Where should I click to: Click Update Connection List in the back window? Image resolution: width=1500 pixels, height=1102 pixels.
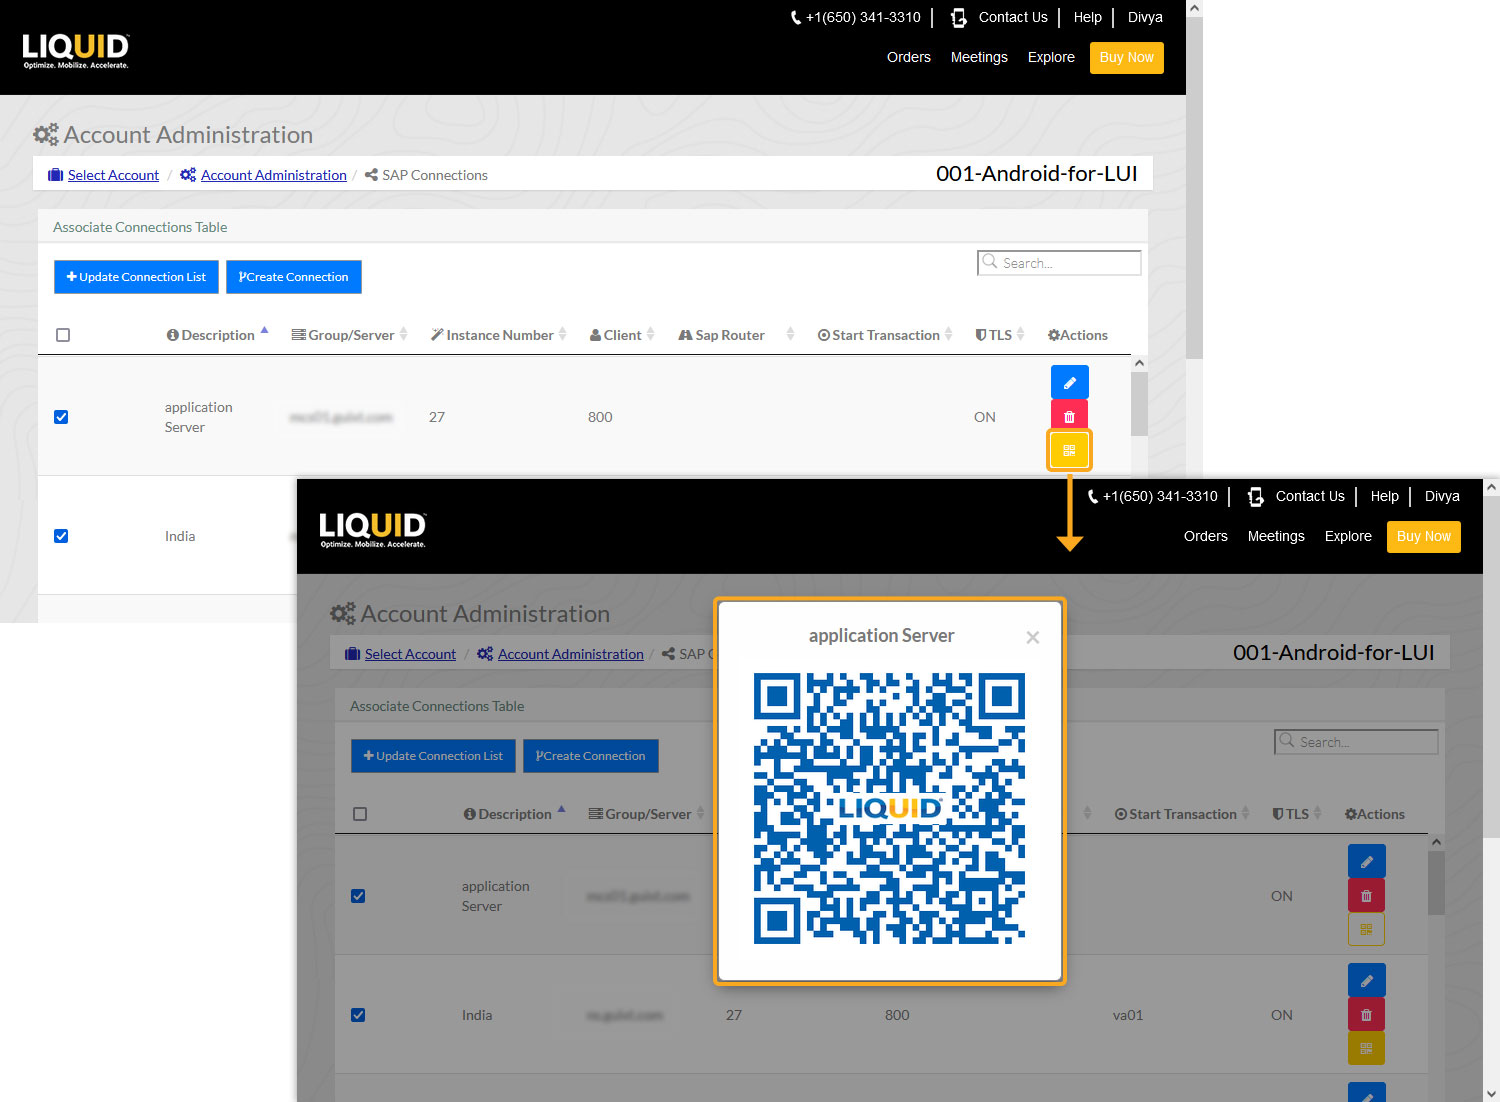(136, 277)
